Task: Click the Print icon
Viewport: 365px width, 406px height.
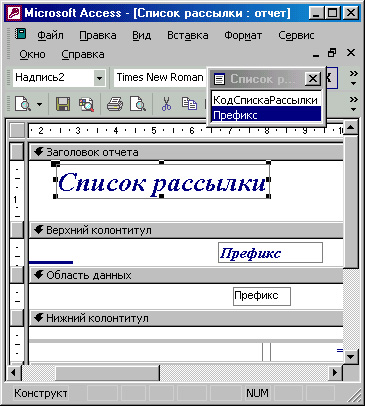Action: pyautogui.click(x=115, y=104)
